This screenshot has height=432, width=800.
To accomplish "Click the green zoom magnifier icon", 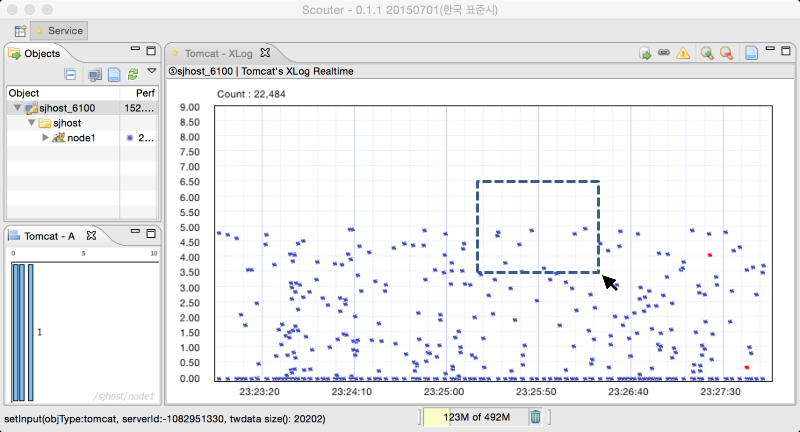I will tap(707, 53).
